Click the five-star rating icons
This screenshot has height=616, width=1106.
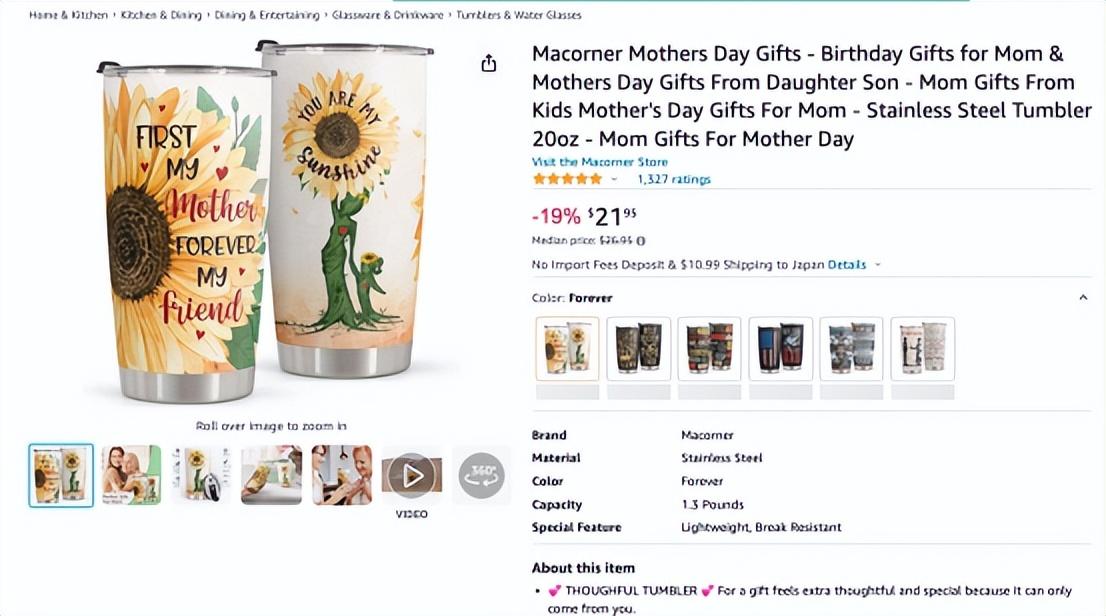567,179
